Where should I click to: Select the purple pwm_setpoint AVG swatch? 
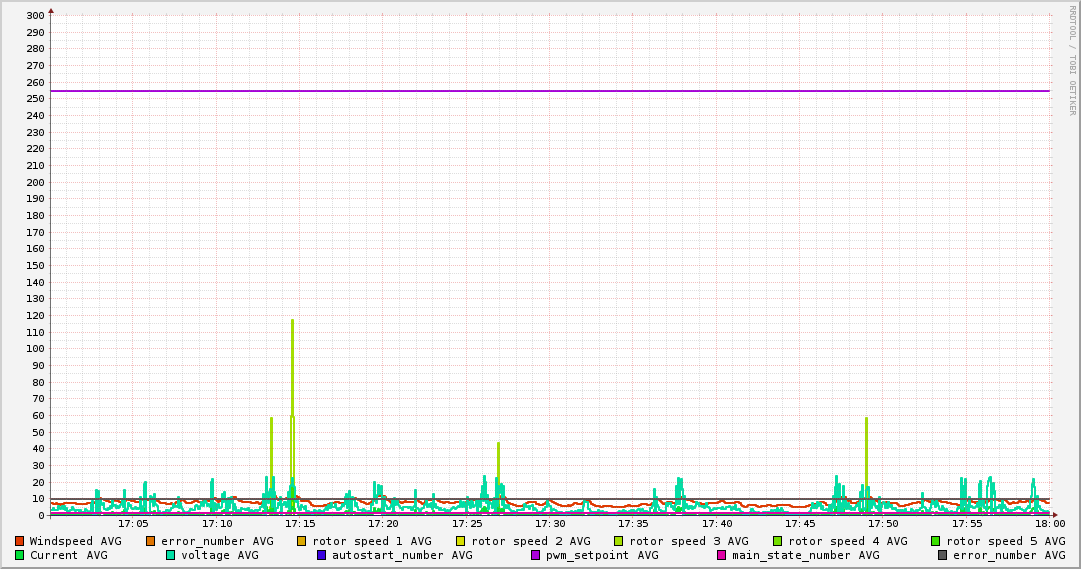click(x=536, y=555)
